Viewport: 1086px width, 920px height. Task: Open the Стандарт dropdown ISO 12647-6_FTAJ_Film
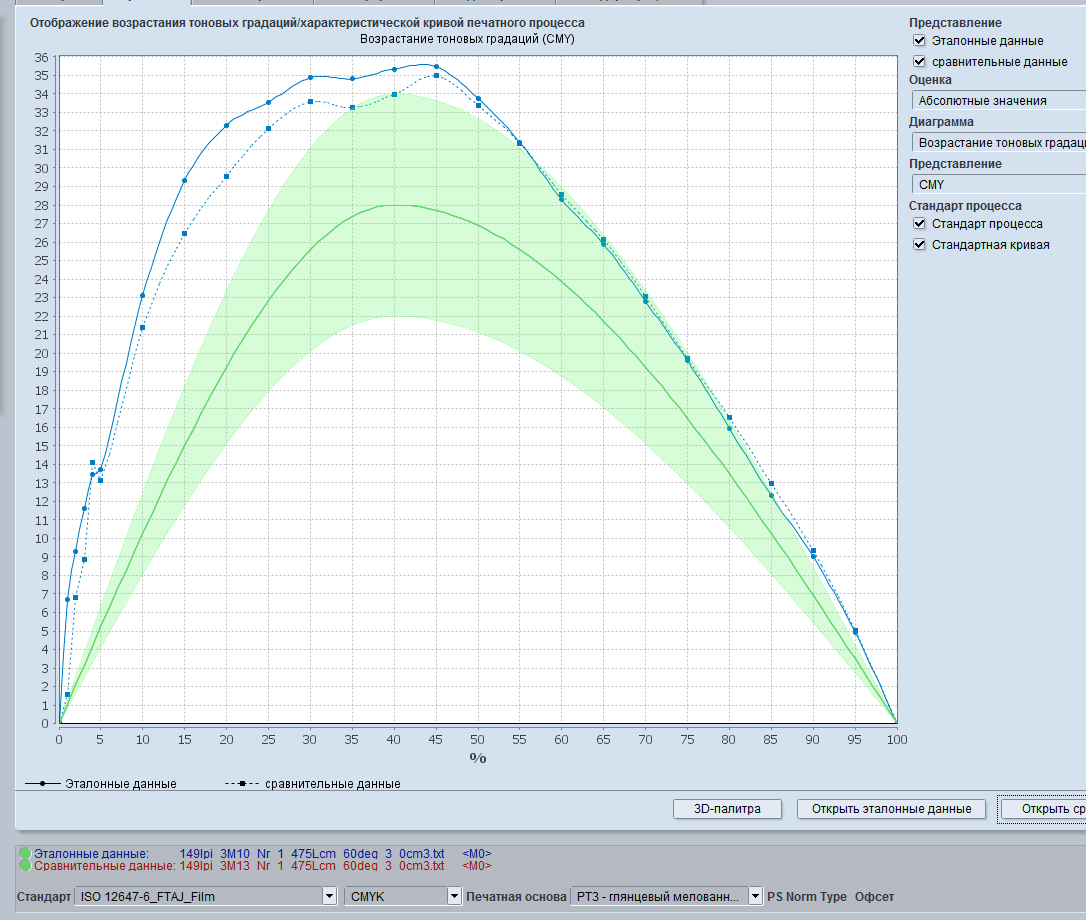pos(206,897)
